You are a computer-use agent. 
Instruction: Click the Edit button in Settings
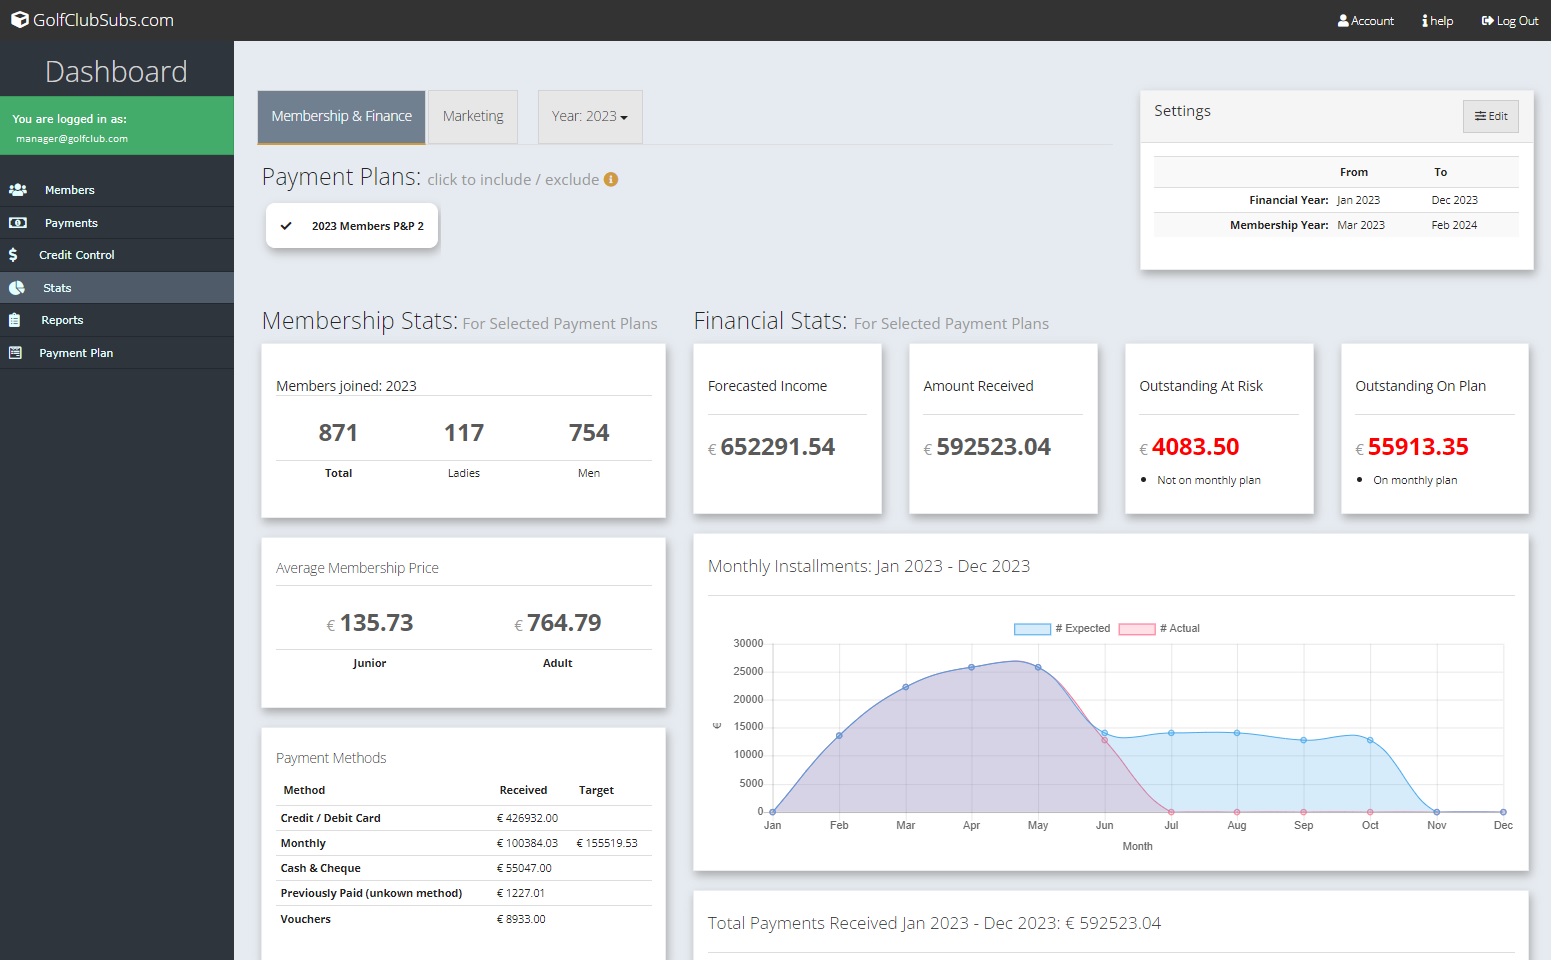(1490, 116)
